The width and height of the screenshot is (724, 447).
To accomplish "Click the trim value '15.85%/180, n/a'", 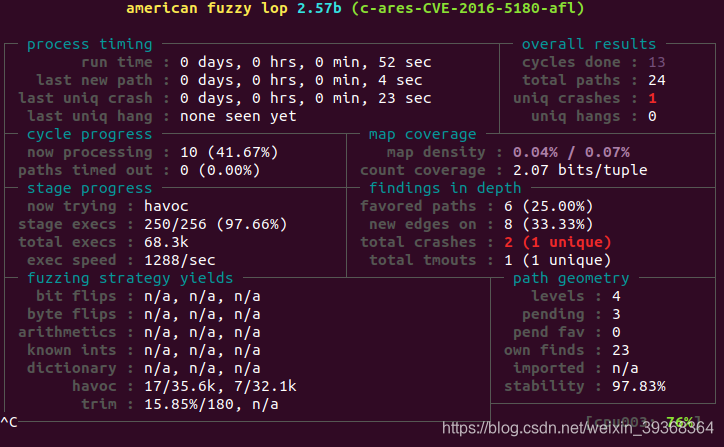I will (x=211, y=405).
